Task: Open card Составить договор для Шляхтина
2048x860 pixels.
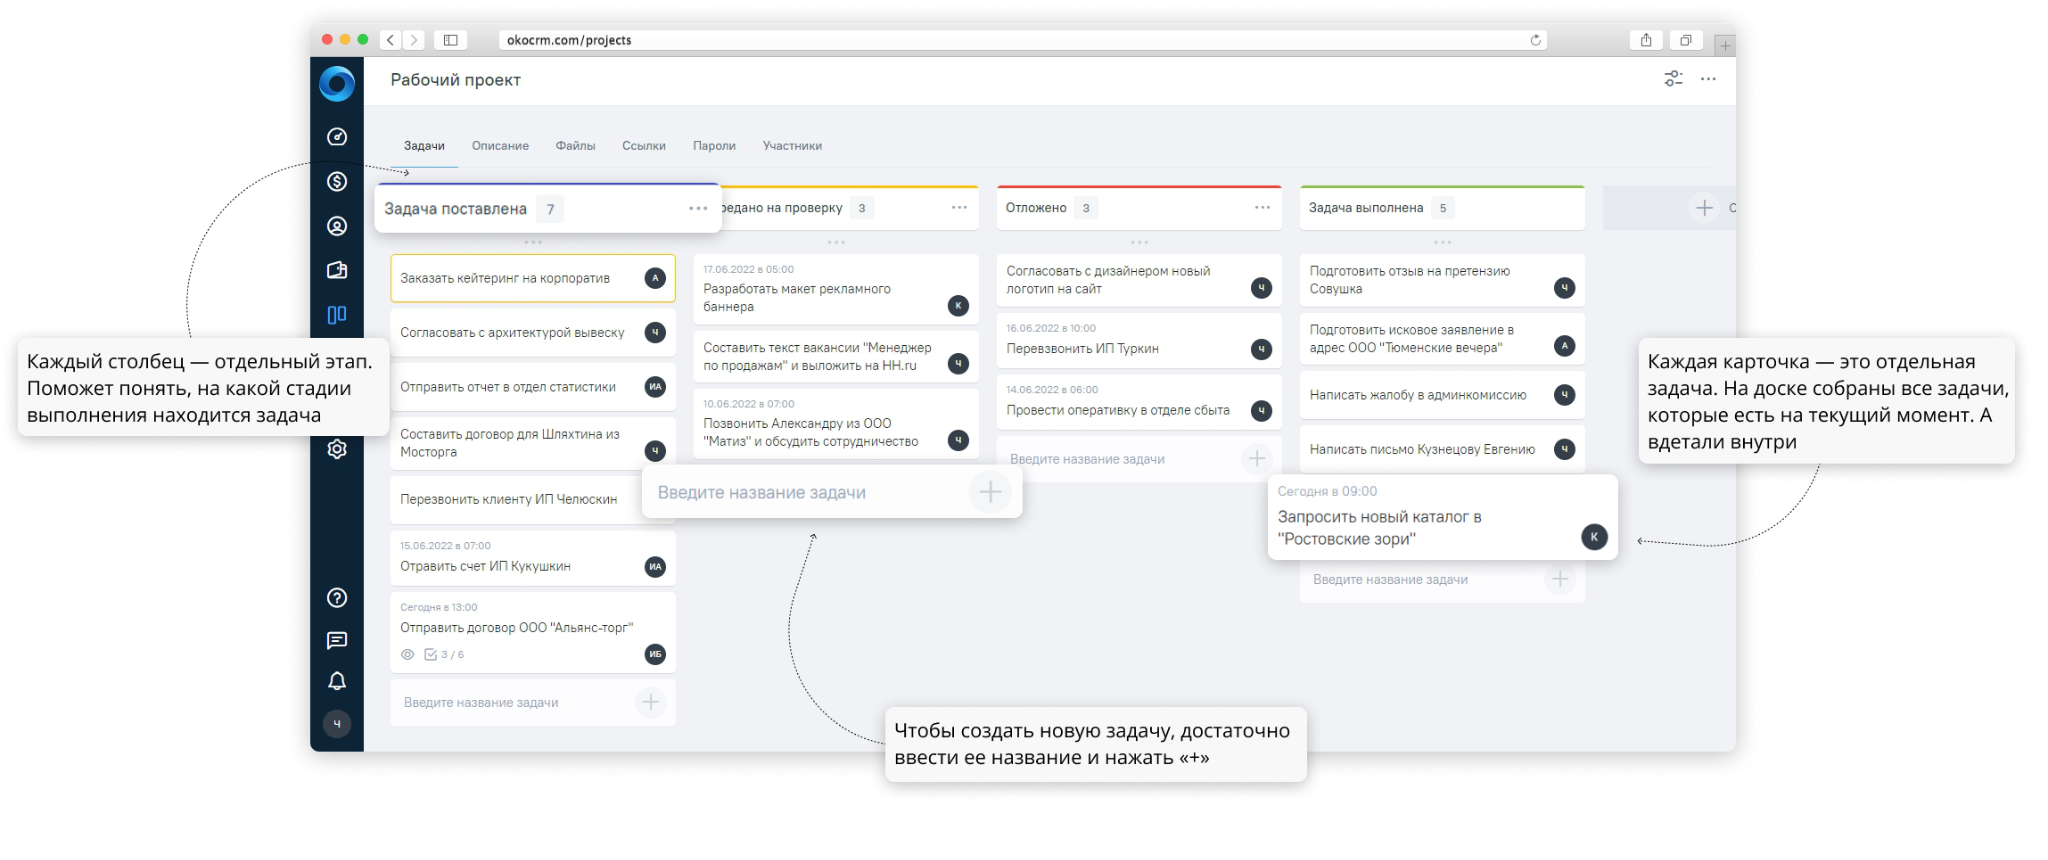Action: (x=533, y=443)
